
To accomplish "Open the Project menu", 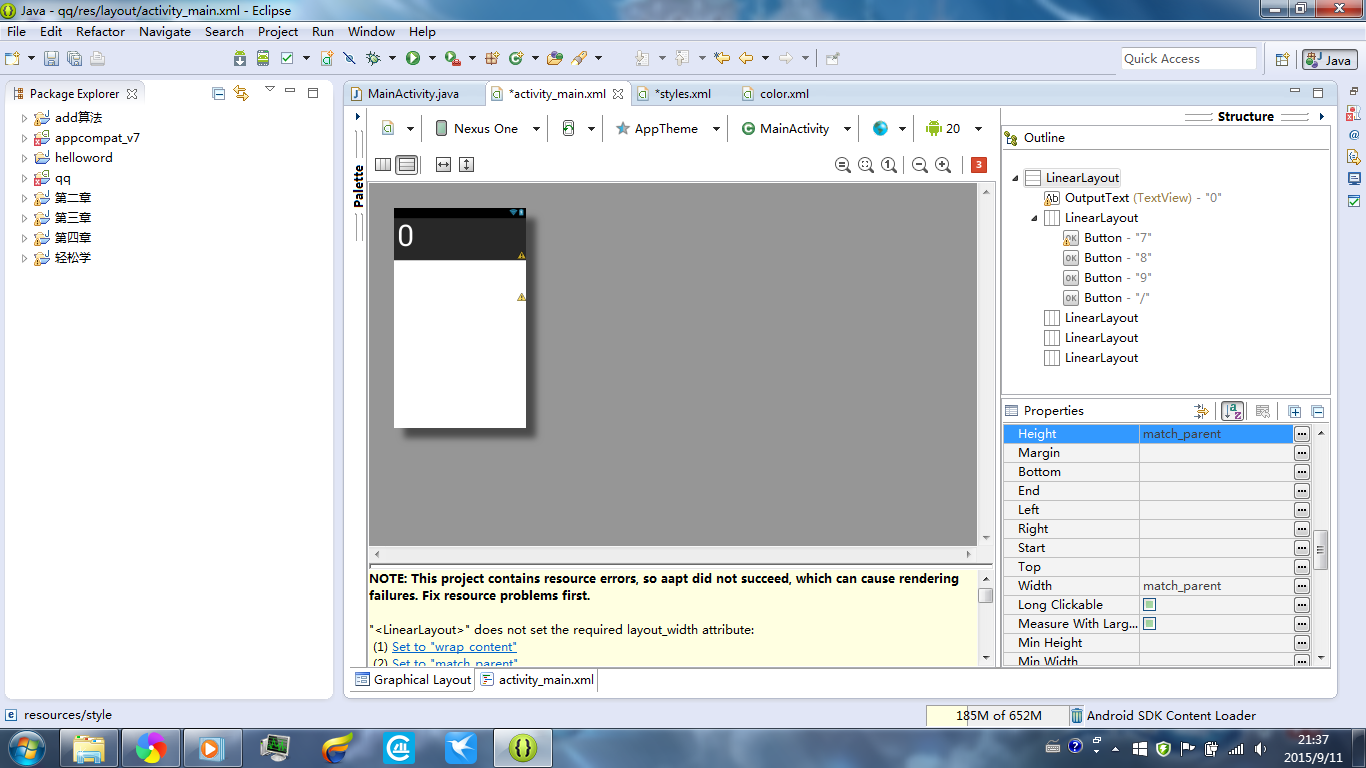I will (x=278, y=31).
